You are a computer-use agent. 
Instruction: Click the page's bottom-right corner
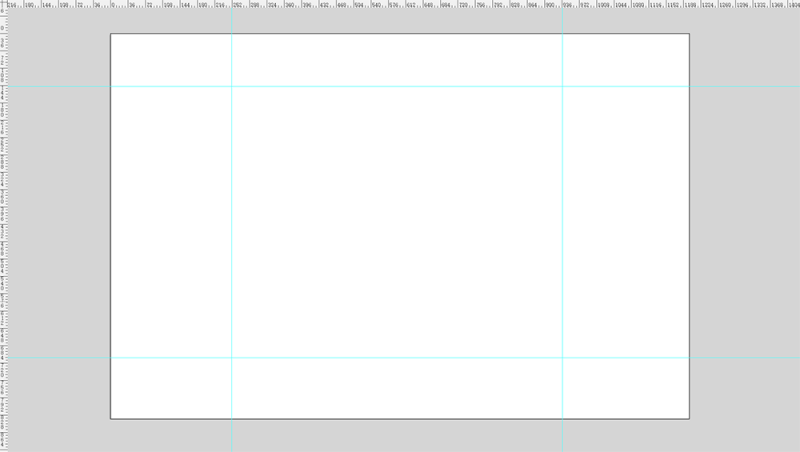tap(689, 419)
